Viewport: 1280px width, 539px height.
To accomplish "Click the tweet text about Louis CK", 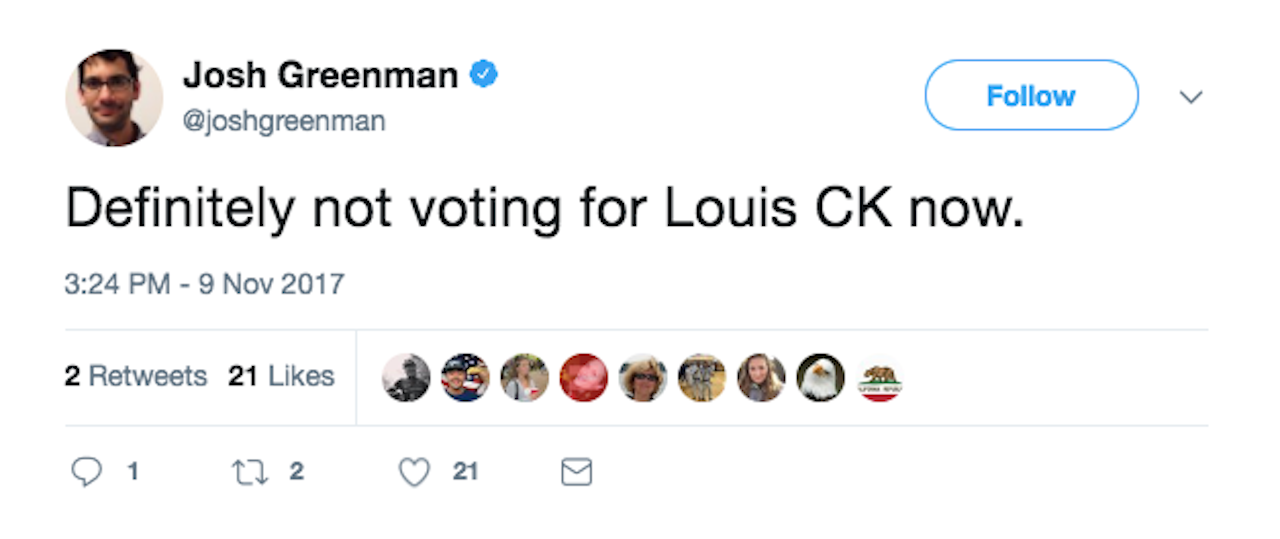I will (x=545, y=210).
